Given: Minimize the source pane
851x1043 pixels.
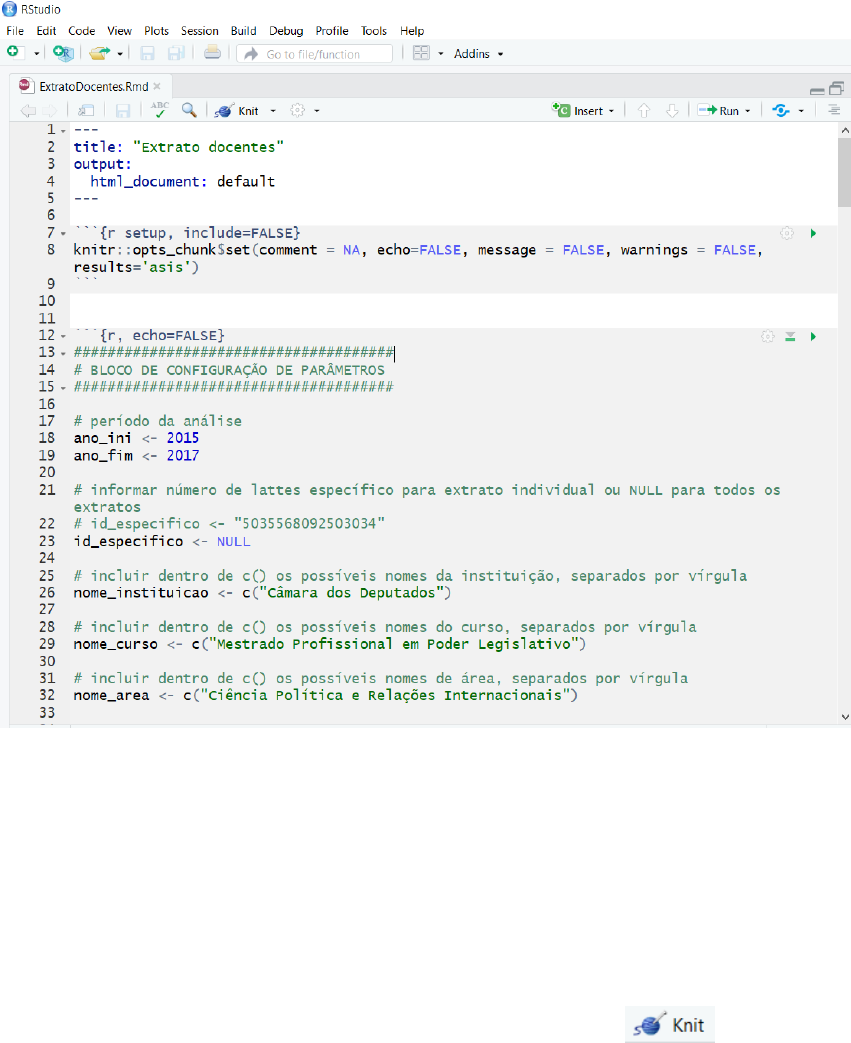Looking at the screenshot, I should pyautogui.click(x=817, y=90).
